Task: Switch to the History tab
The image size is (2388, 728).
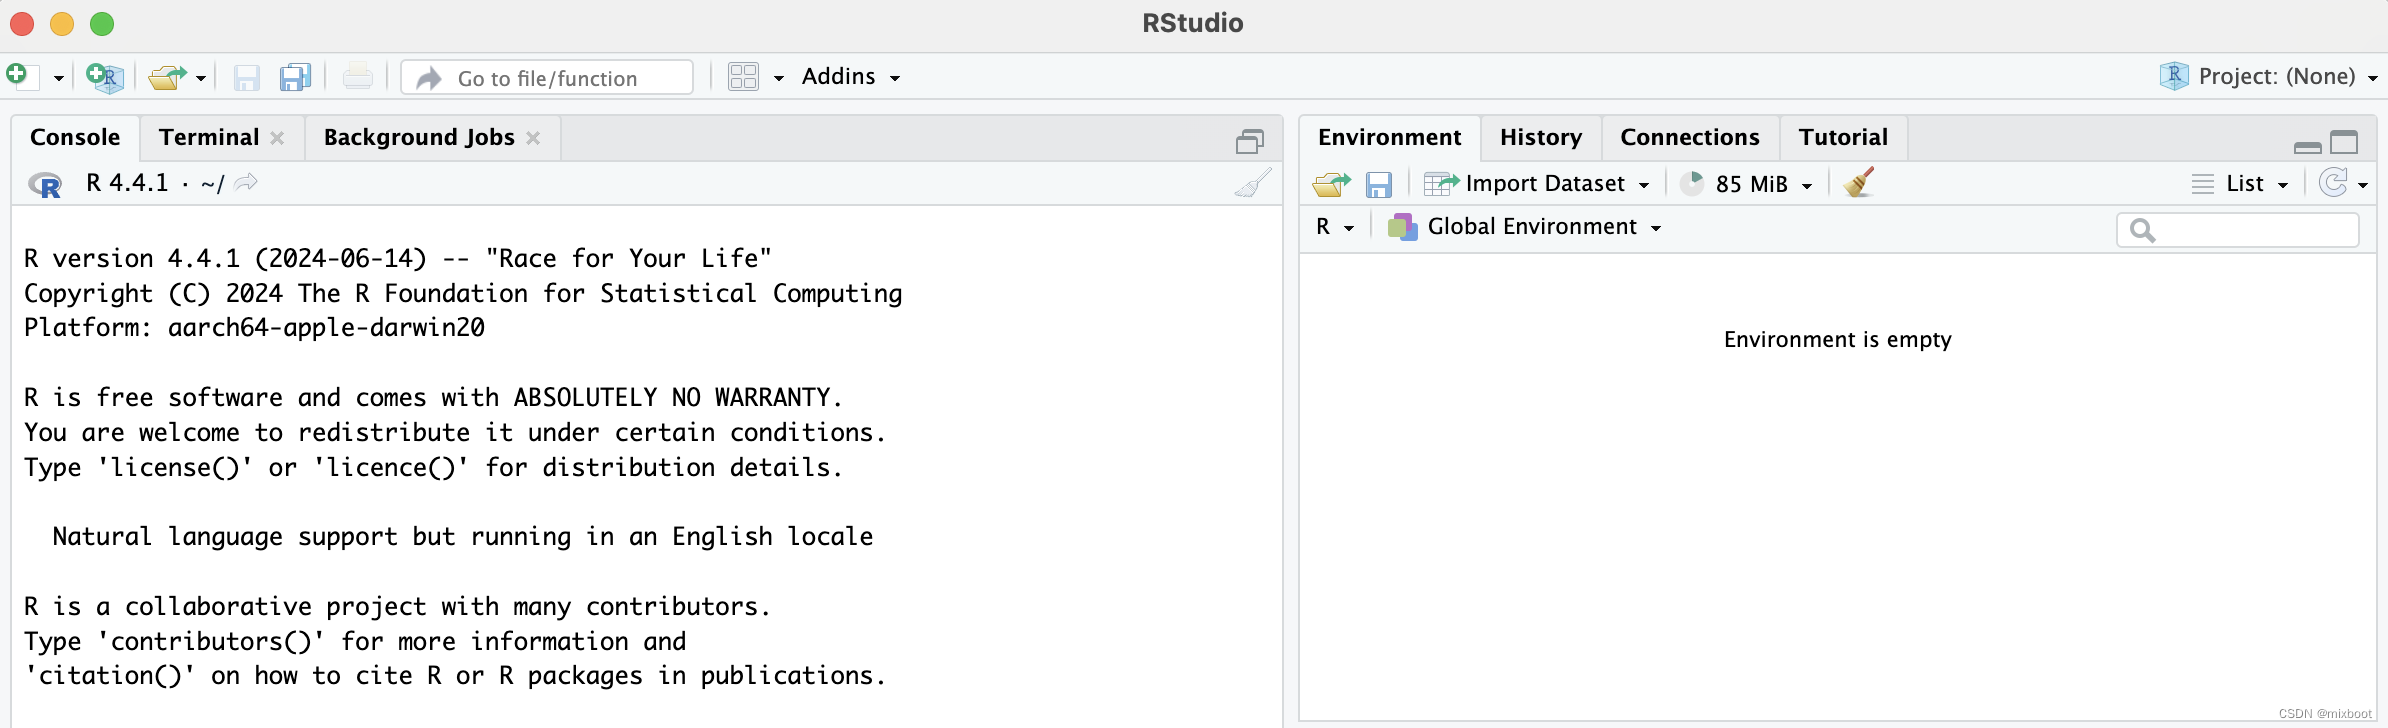Action: 1540,138
